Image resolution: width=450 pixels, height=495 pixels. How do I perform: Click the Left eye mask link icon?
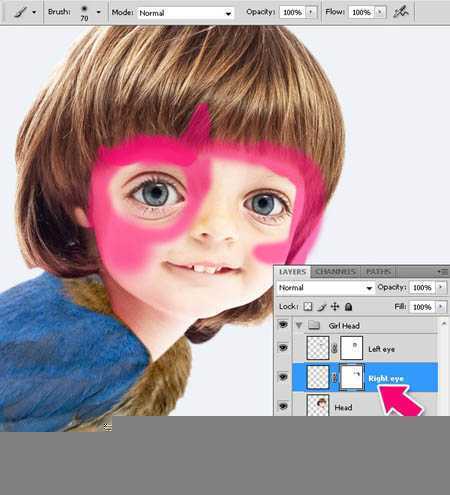[335, 348]
